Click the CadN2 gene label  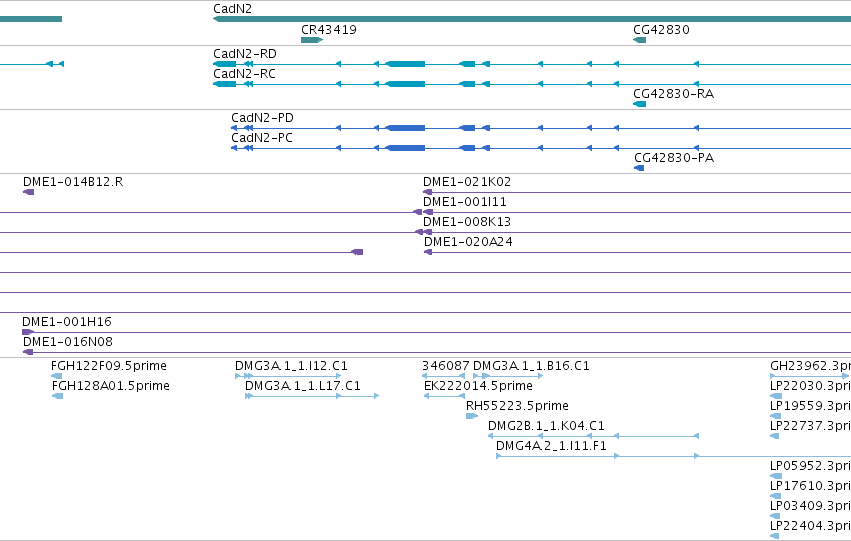[x=232, y=9]
